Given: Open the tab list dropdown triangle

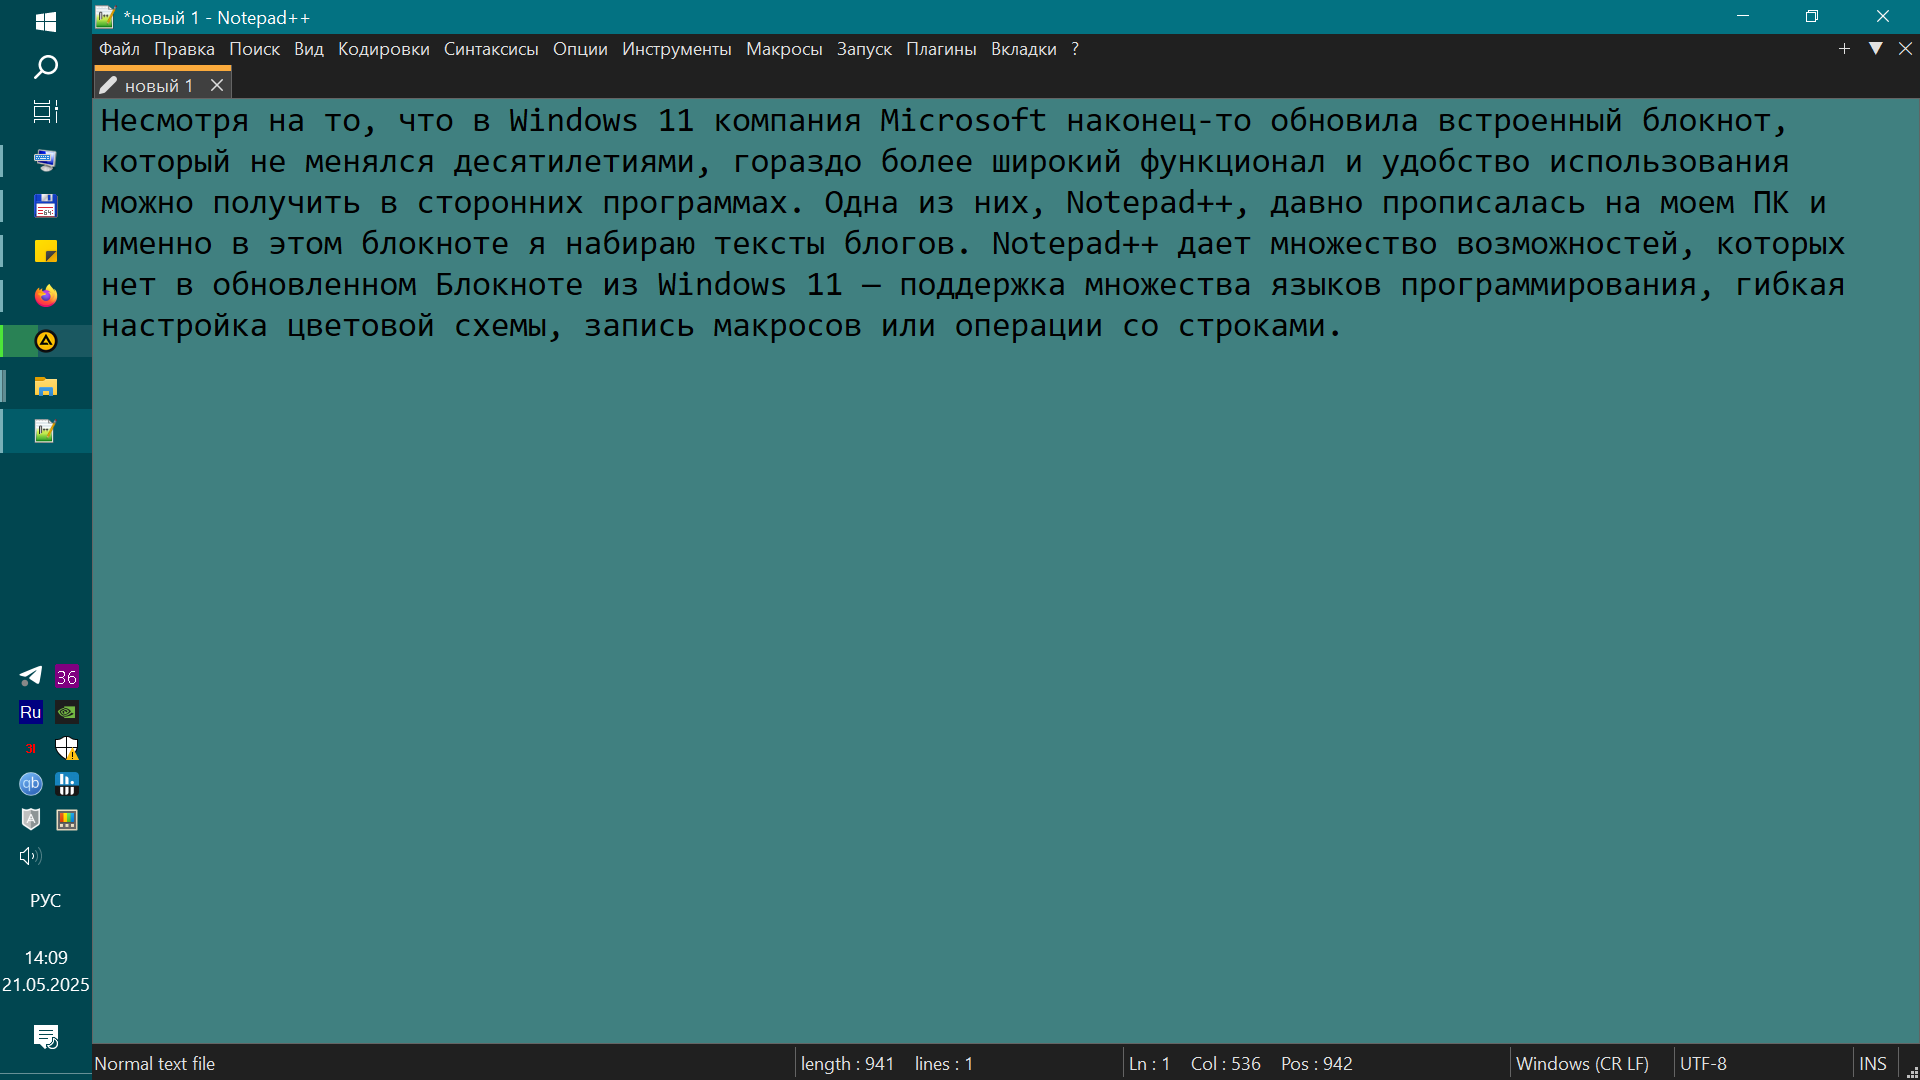Looking at the screenshot, I should pos(1875,49).
